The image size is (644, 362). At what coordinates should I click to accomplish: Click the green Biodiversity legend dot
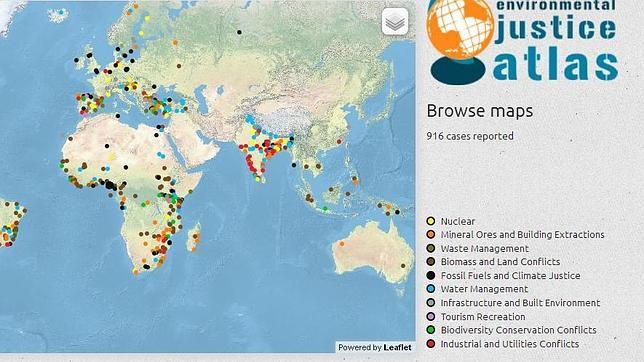430,330
